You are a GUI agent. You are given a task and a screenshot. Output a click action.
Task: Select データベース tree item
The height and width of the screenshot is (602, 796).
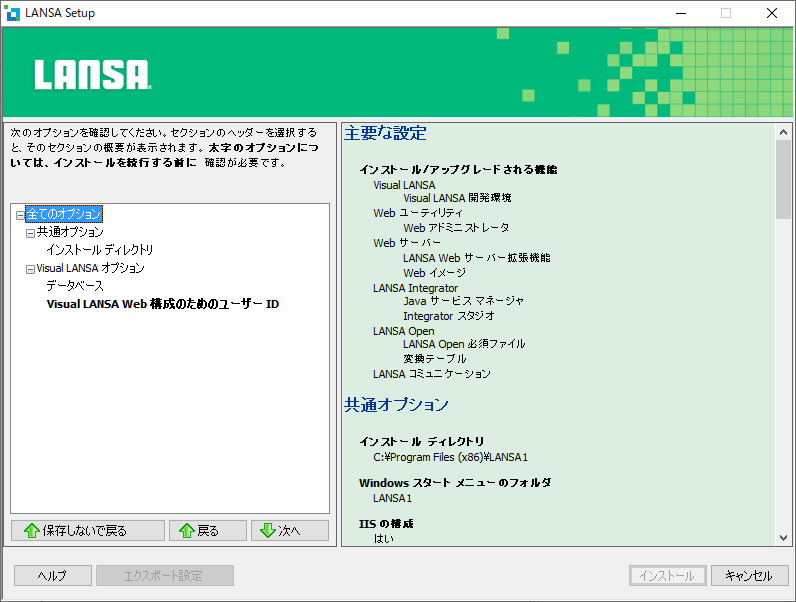75,286
